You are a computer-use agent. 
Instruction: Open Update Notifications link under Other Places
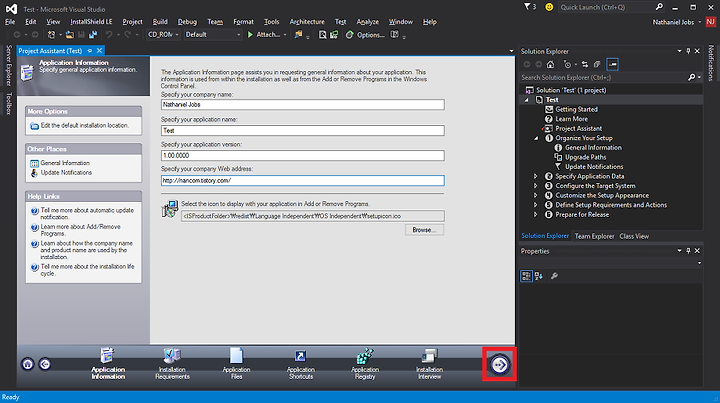(x=66, y=173)
